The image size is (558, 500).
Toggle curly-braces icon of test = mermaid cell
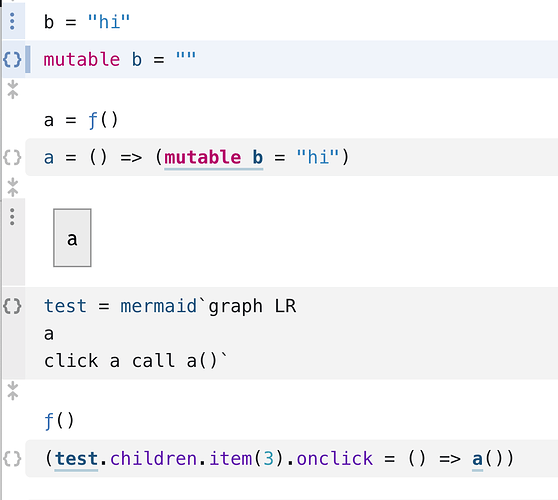click(12, 306)
